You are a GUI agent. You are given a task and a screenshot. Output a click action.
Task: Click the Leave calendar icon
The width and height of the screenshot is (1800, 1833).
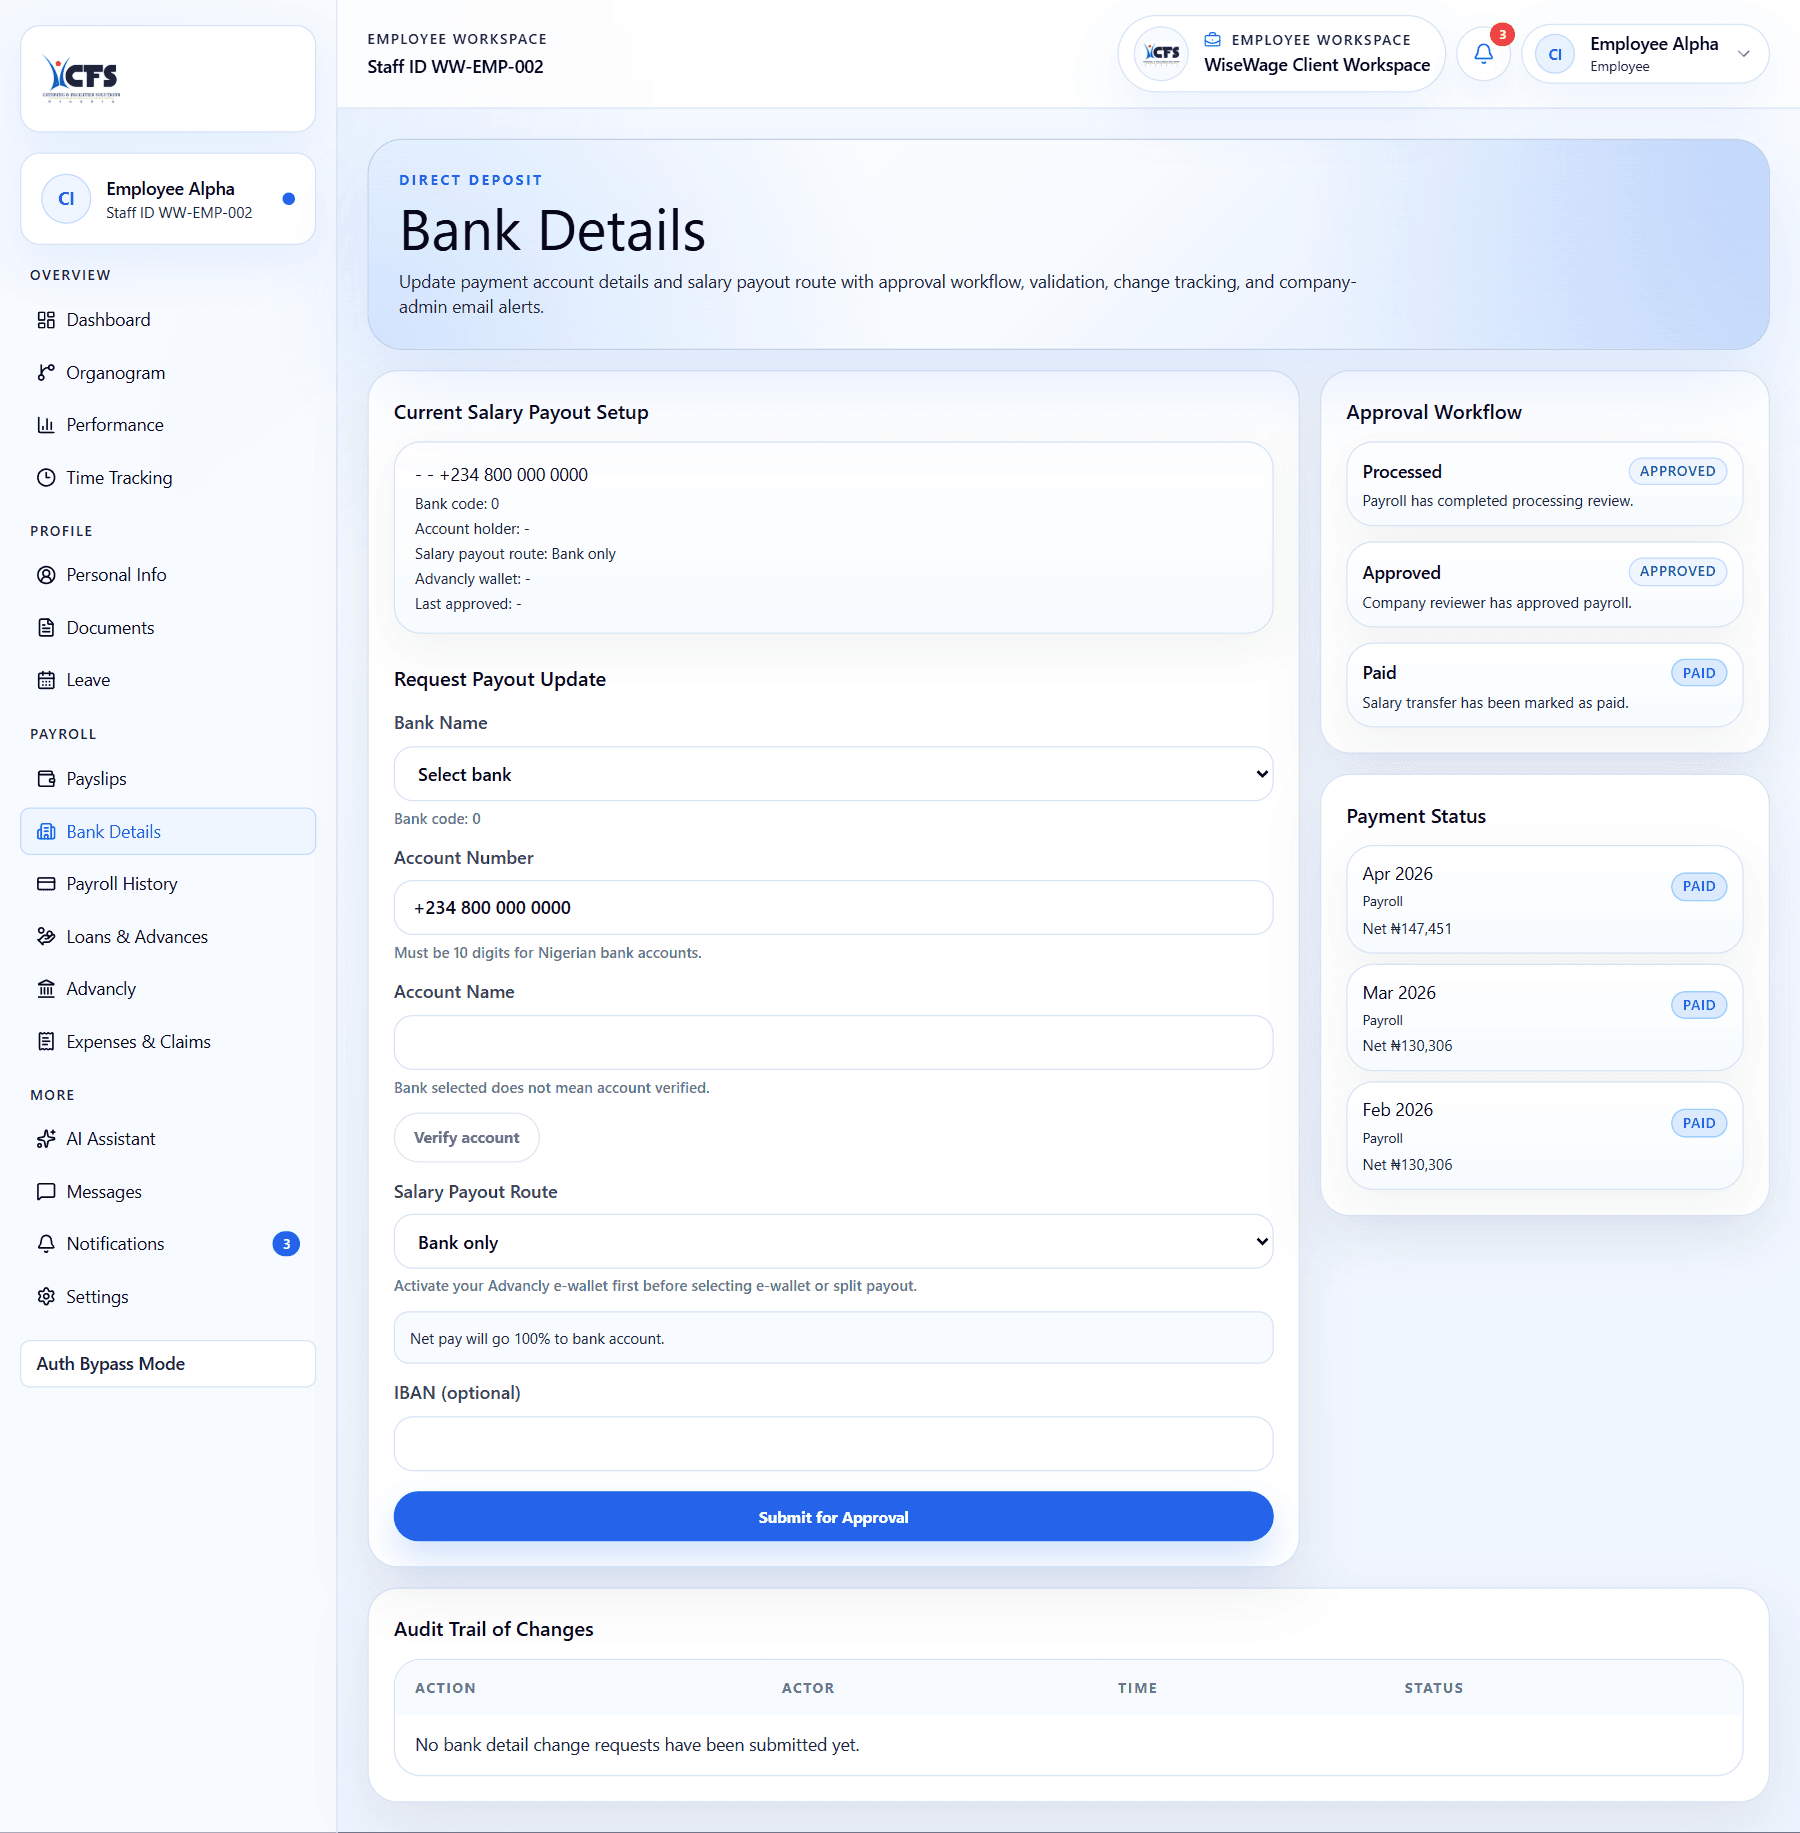pyautogui.click(x=46, y=680)
